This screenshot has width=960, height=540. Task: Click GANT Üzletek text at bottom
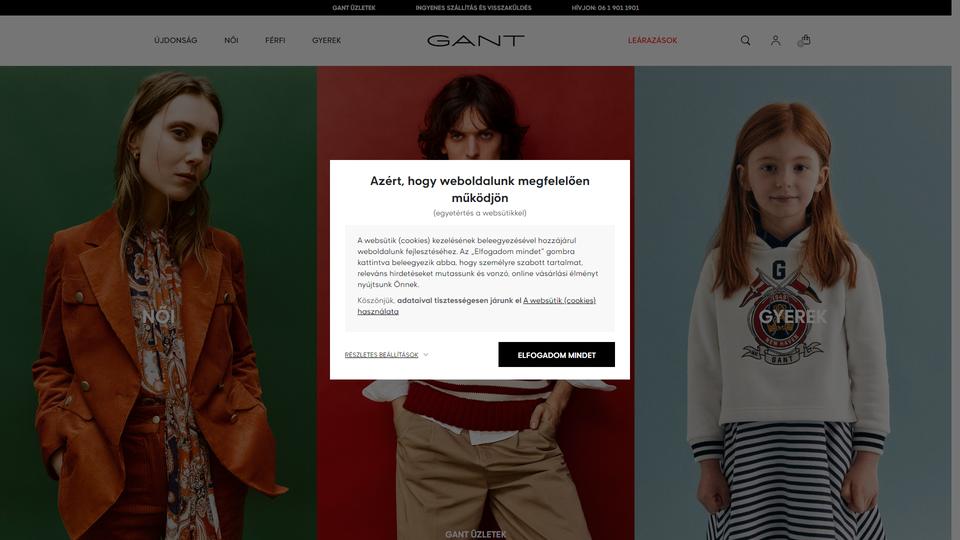coord(476,534)
